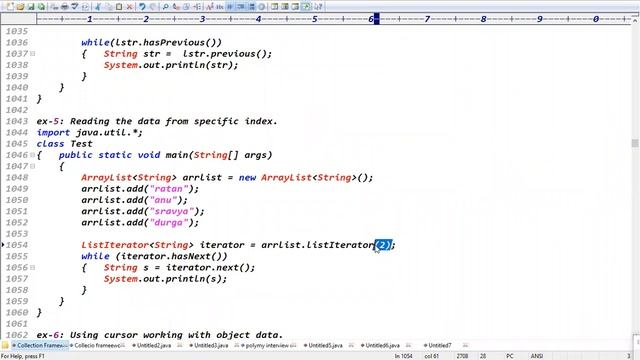Click the line "import java.util.*;"
This screenshot has height=360, width=640.
pyautogui.click(x=89, y=132)
